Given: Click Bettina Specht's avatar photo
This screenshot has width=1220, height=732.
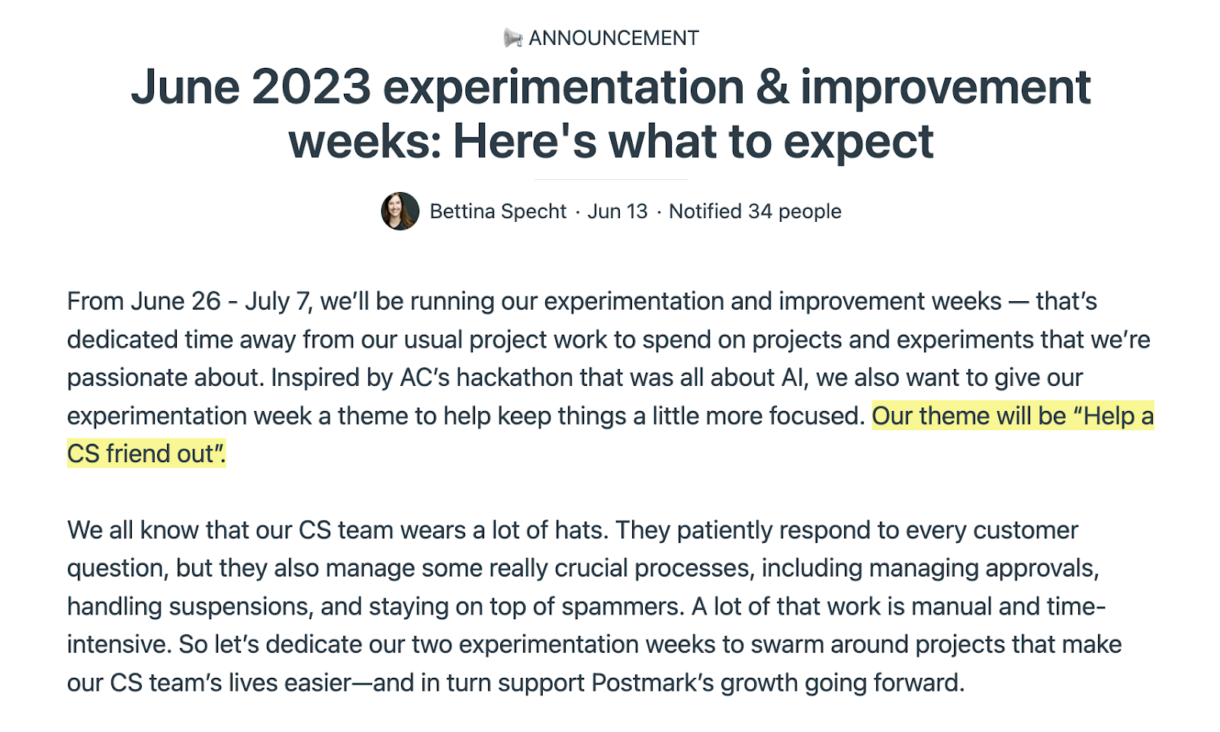Looking at the screenshot, I should [400, 211].
